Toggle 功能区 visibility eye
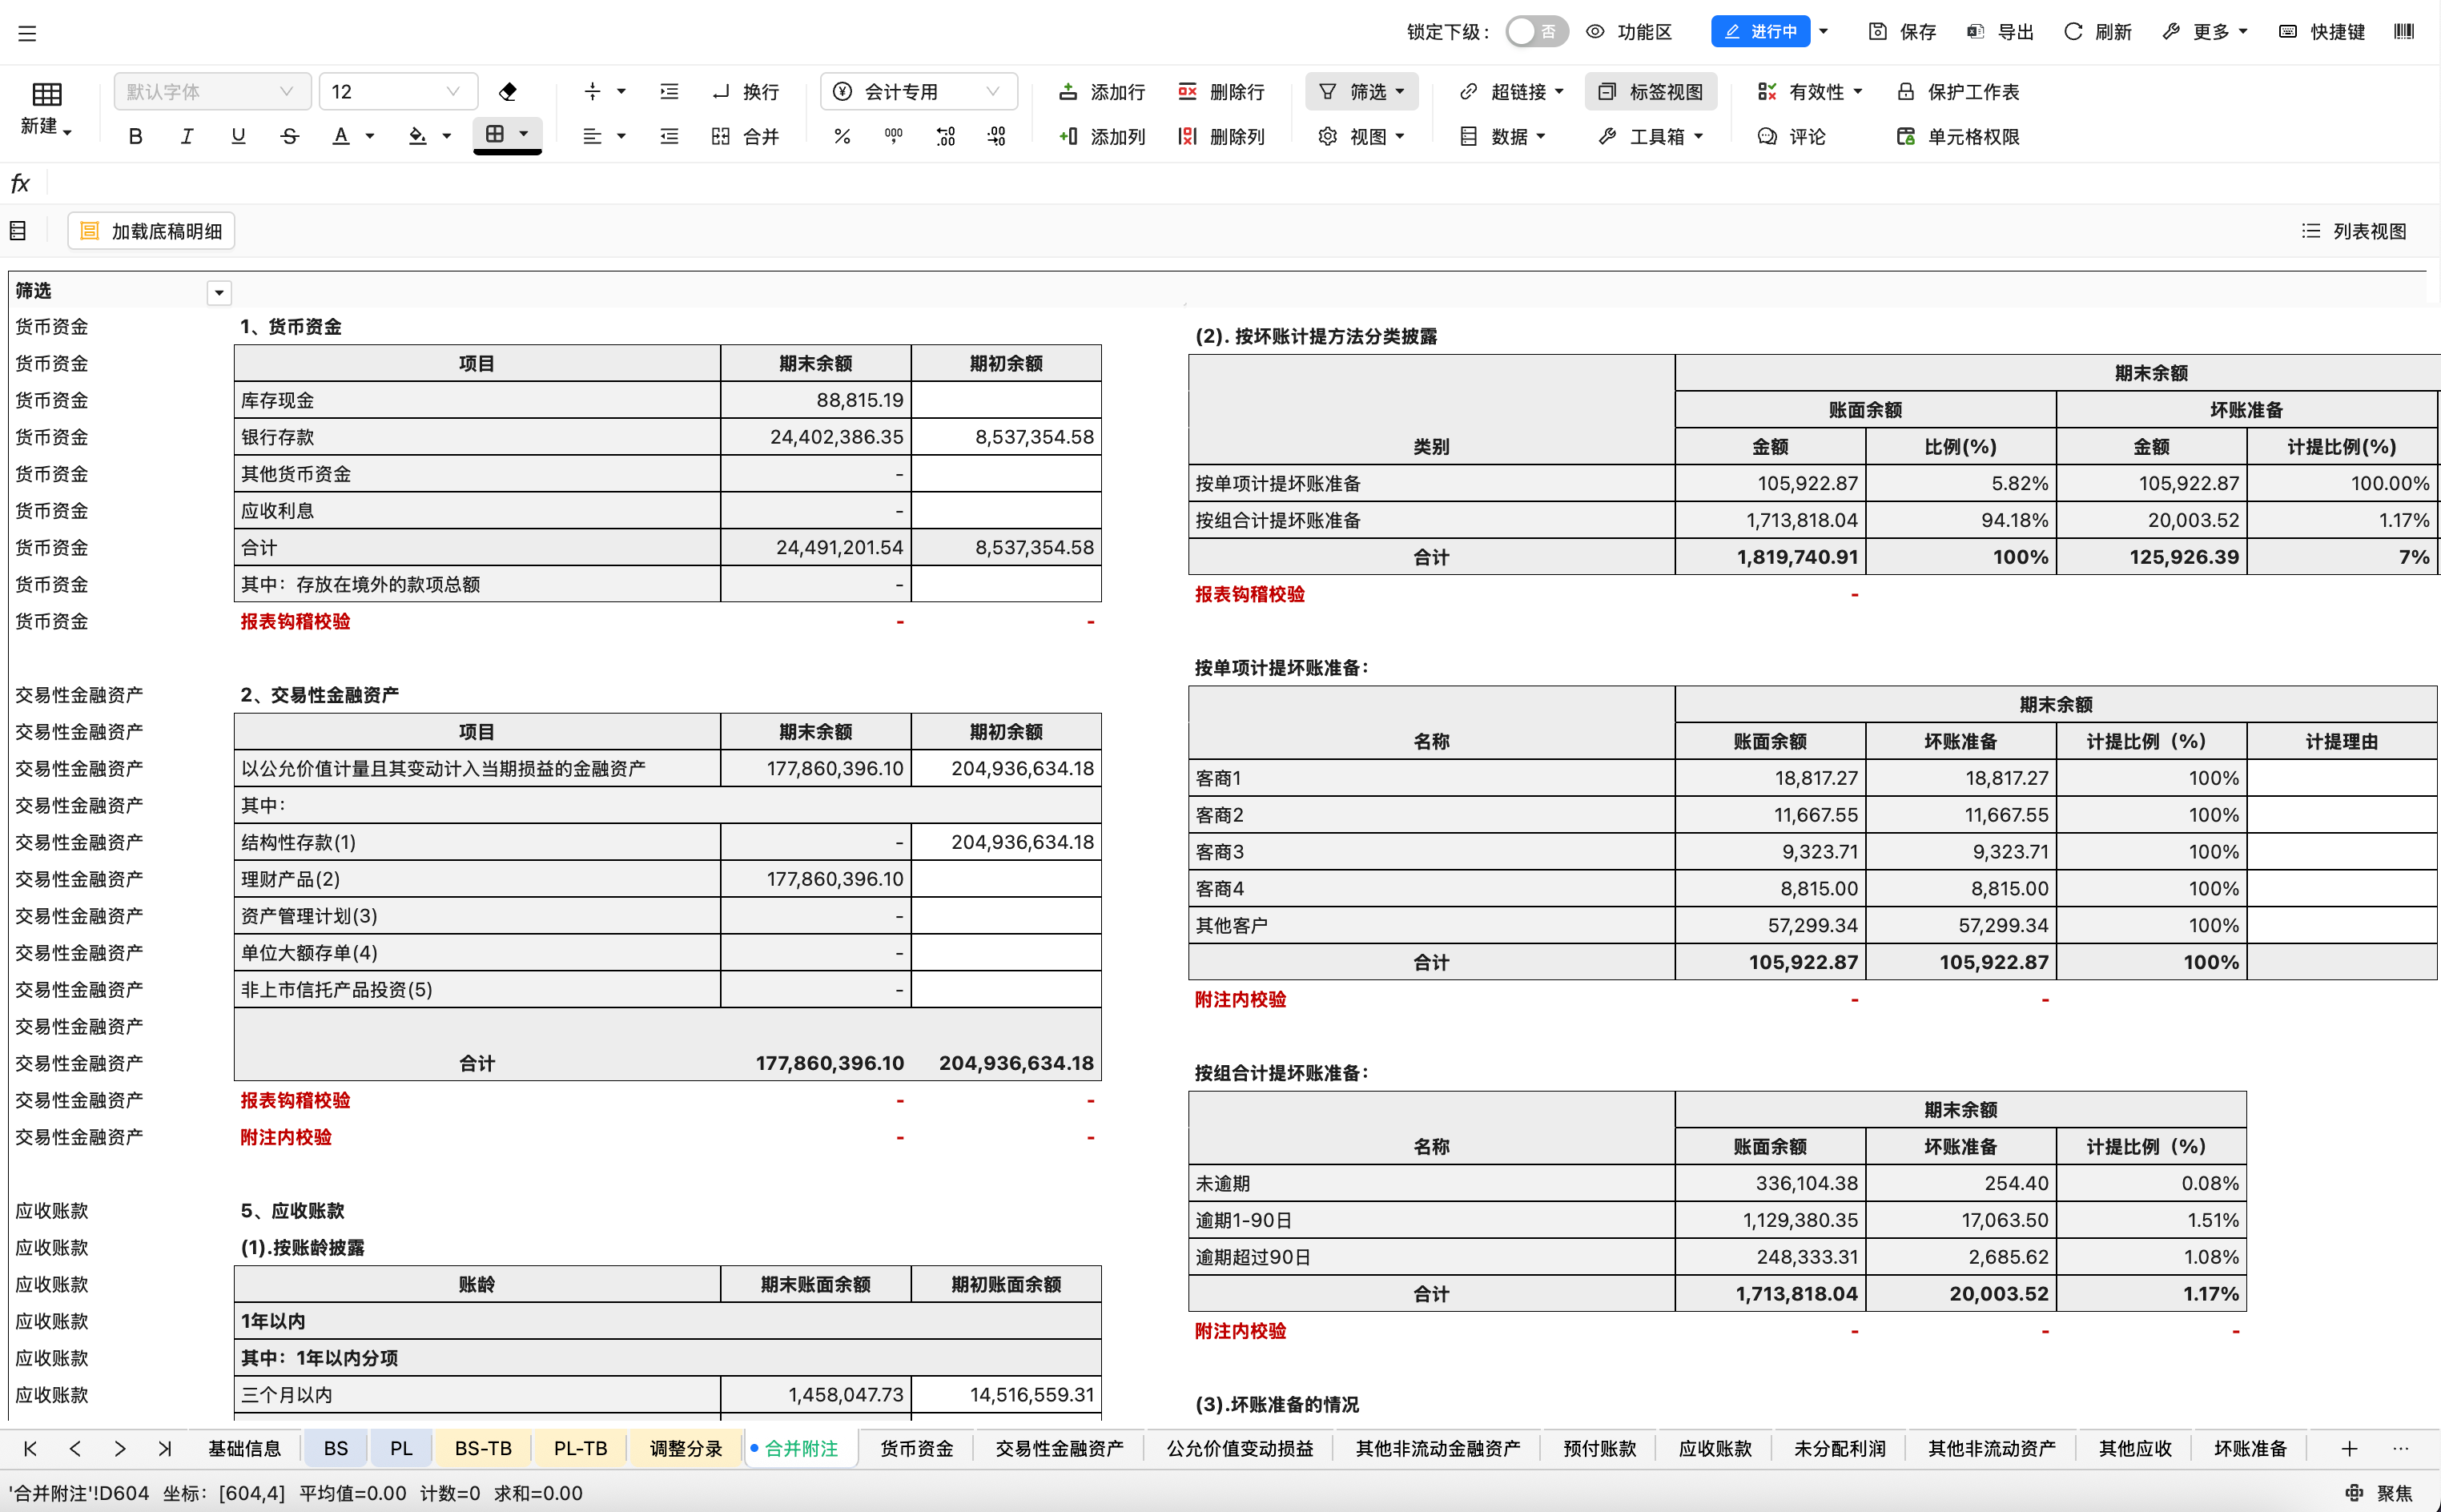This screenshot has width=2441, height=1512. (x=1596, y=32)
